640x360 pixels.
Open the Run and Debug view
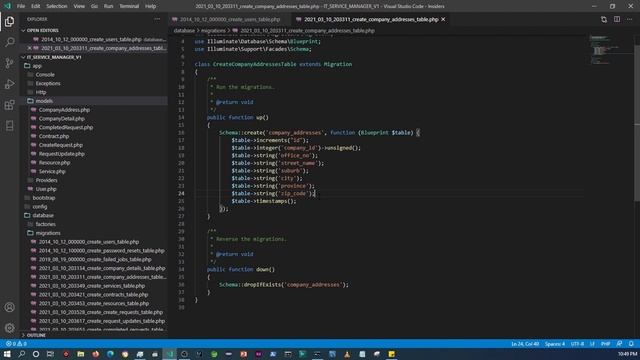point(9,84)
